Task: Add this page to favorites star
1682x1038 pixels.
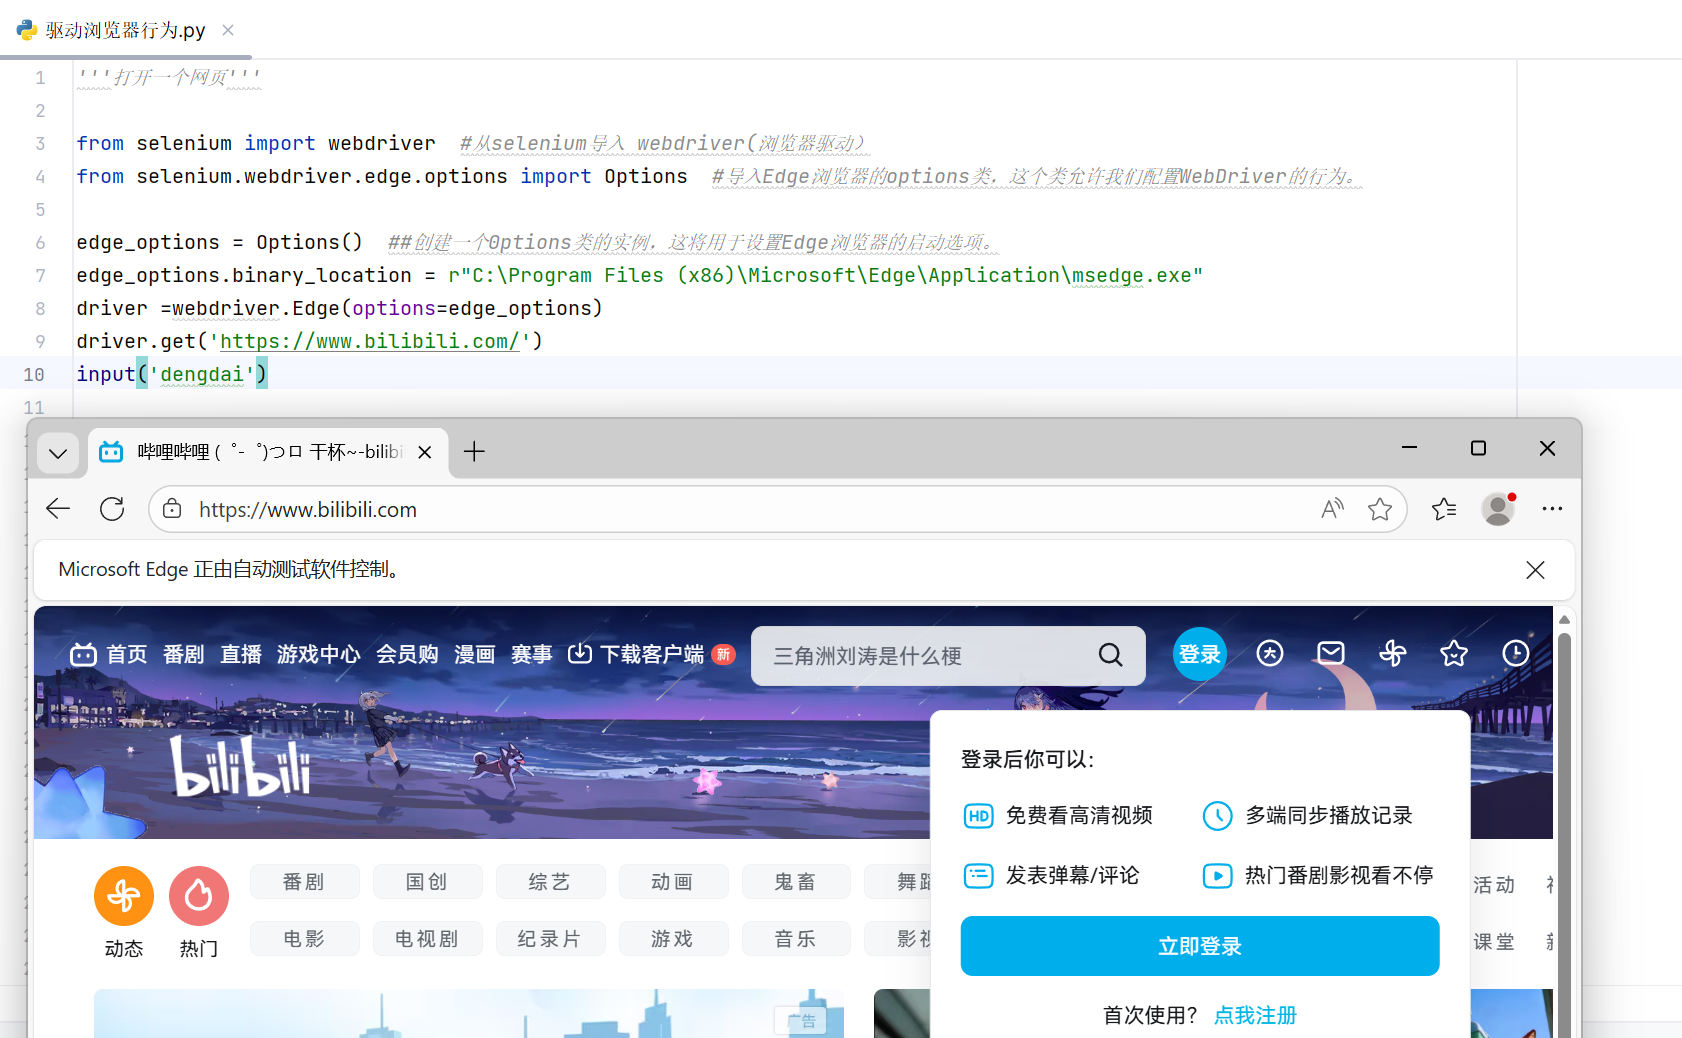Action: 1380,509
